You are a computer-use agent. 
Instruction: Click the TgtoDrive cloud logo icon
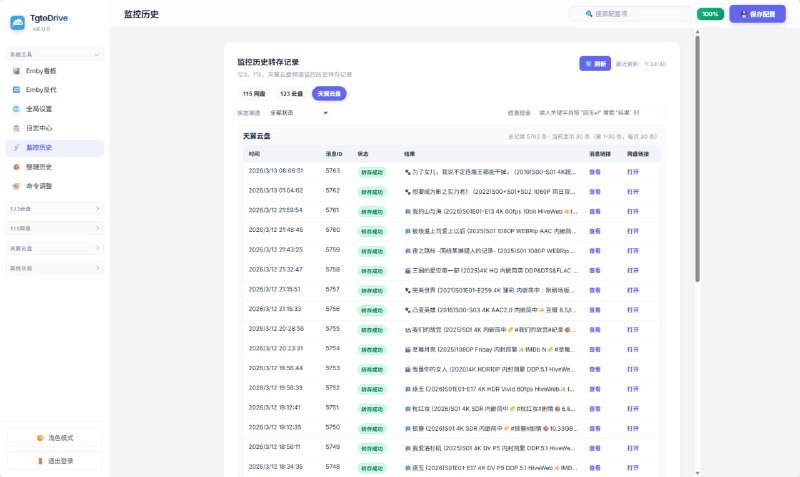pos(17,22)
